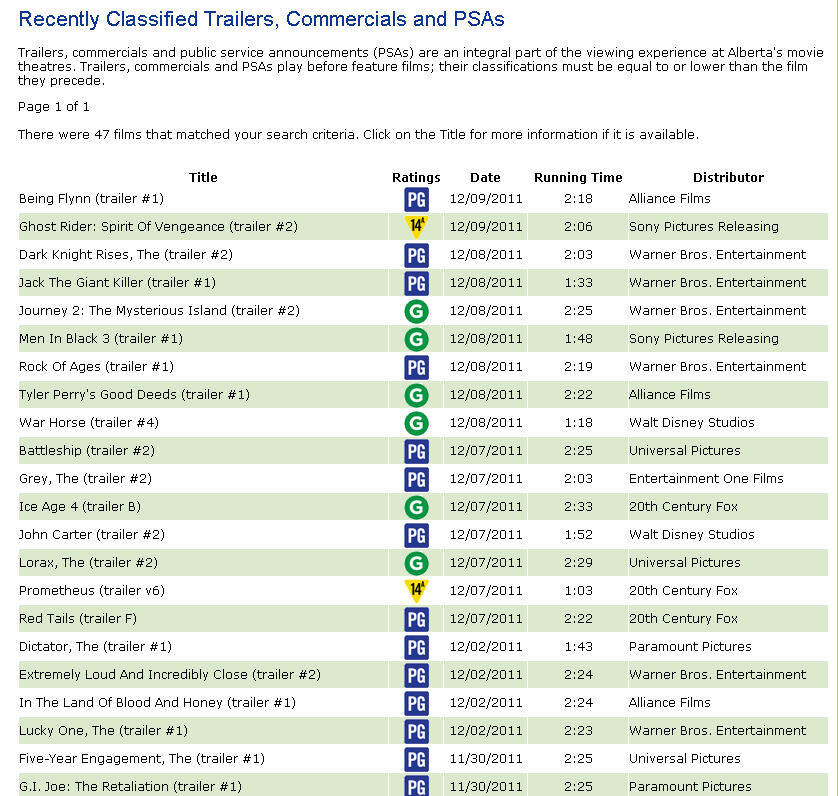Click the PG rating icon for Dark Knight Rises
This screenshot has width=838, height=796.
click(x=416, y=256)
